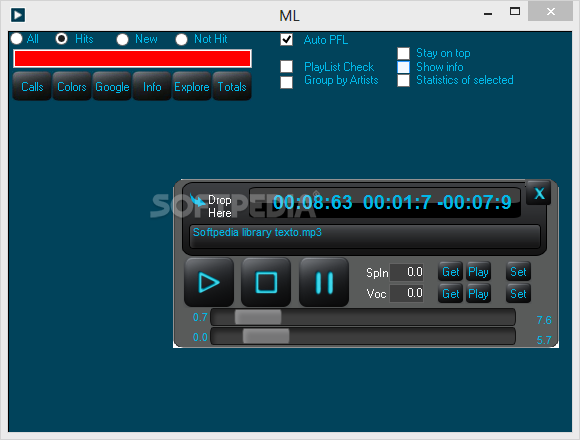580x440 pixels.
Task: Click Play button in Voc row
Action: tap(478, 294)
